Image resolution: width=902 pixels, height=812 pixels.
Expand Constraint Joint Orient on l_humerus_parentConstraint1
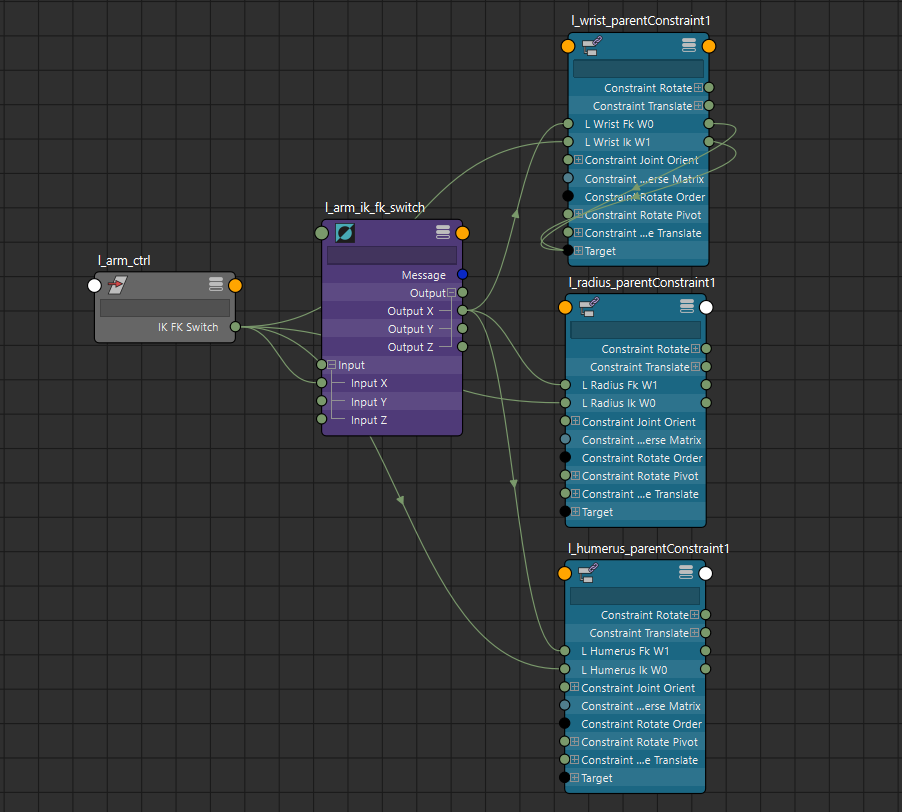tap(574, 688)
